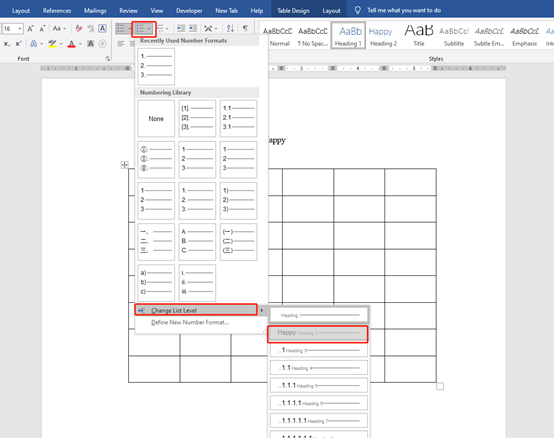Viewport: 554px width, 438px height.
Task: Open the font color dropdown arrow
Action: pos(80,44)
